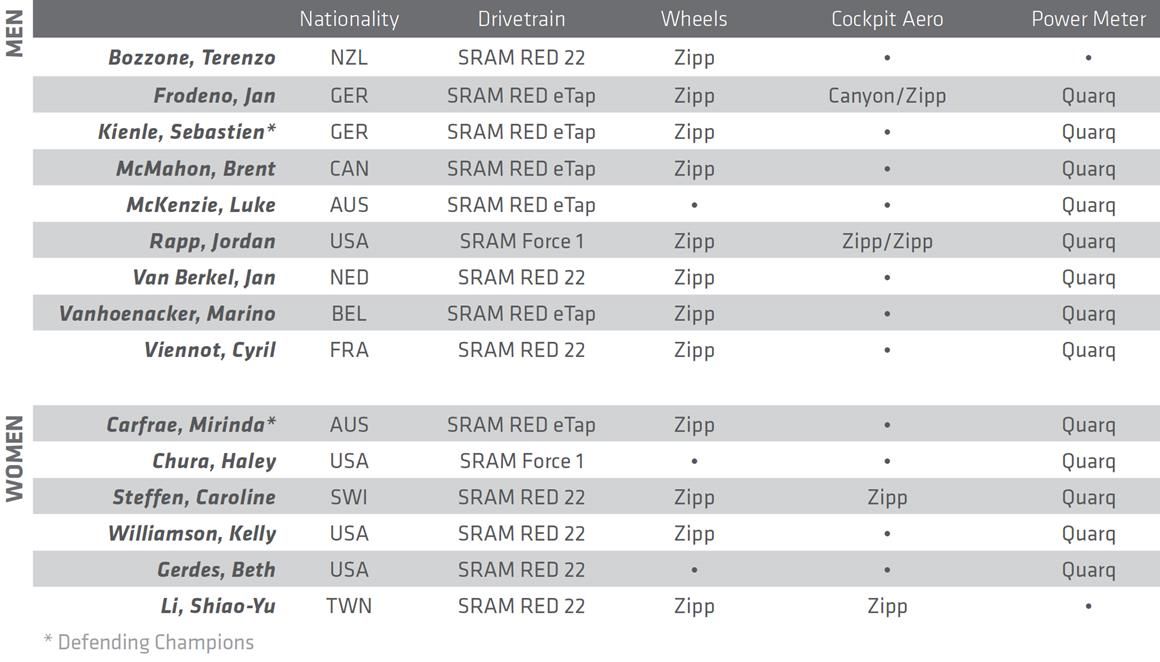Click the Nationality column header

[x=348, y=19]
